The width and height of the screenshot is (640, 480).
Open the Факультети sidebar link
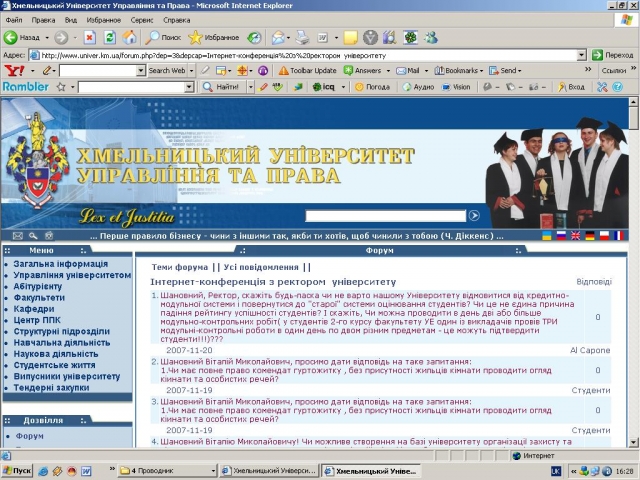(x=39, y=298)
